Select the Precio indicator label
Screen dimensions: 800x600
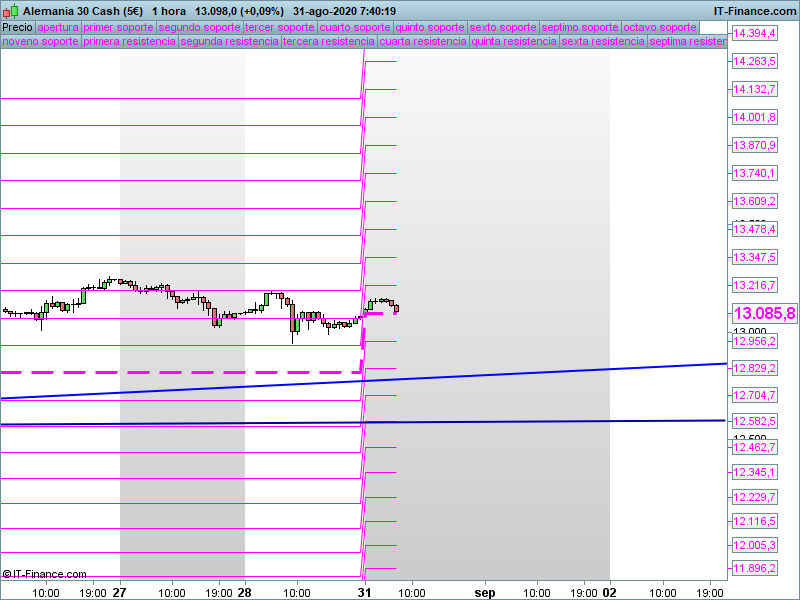(x=17, y=27)
